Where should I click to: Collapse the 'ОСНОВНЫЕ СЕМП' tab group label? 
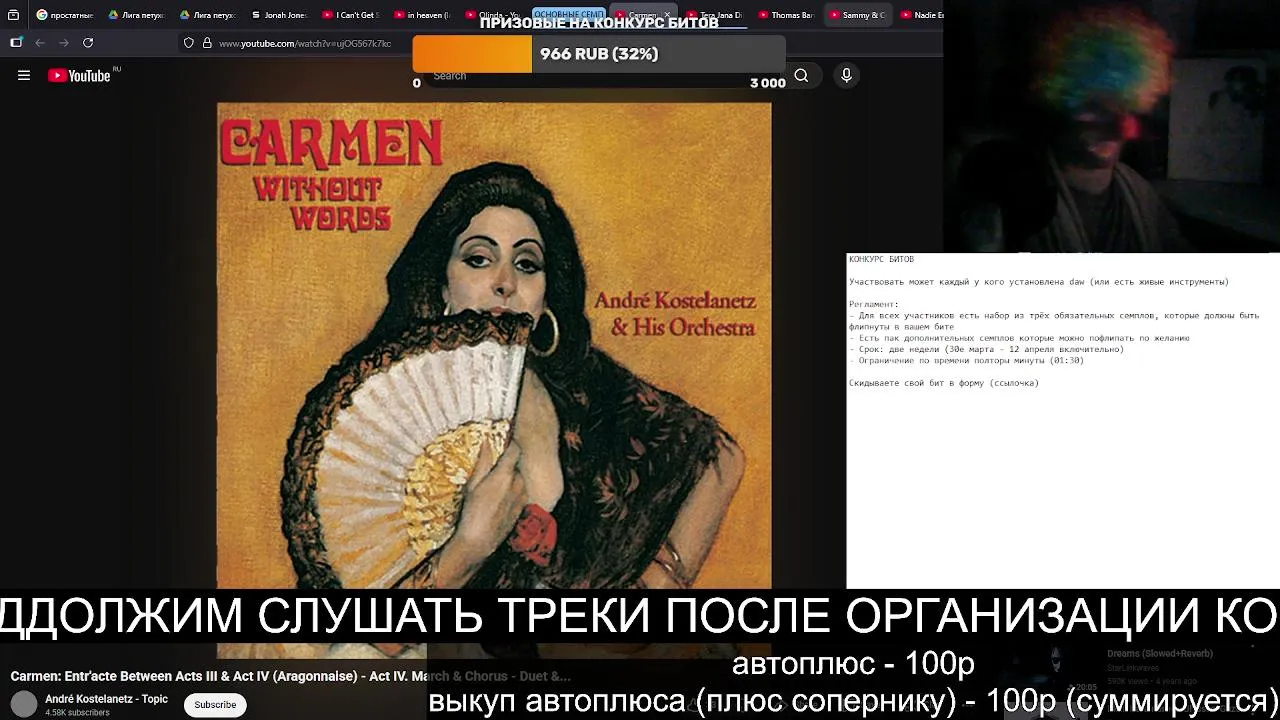coord(568,15)
